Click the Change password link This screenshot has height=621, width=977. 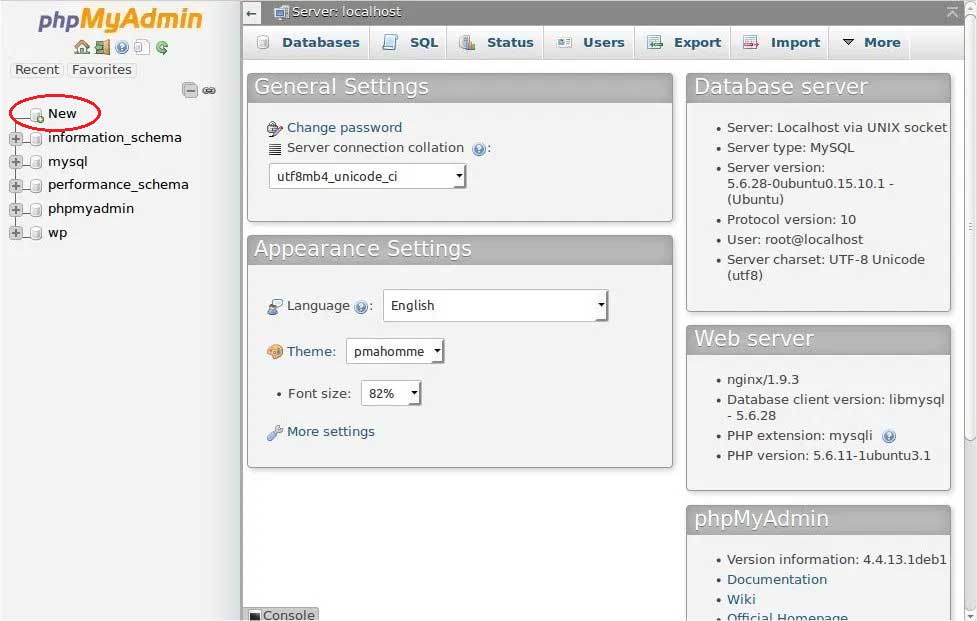[346, 127]
